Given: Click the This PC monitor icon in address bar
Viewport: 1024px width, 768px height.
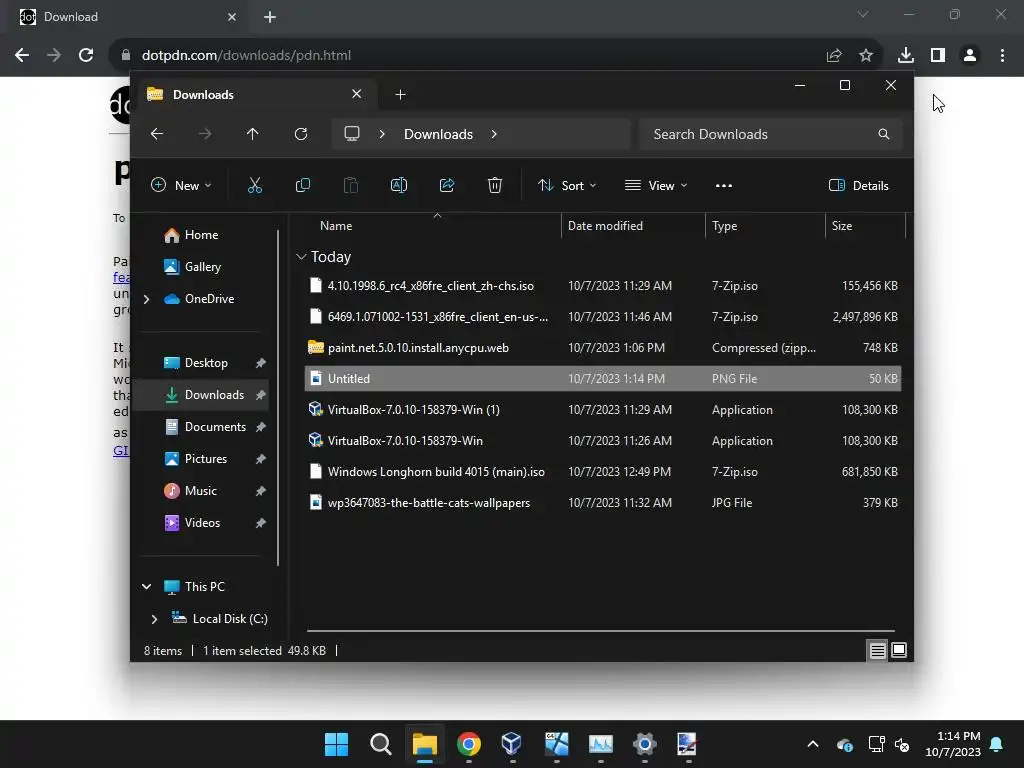Looking at the screenshot, I should click(352, 134).
